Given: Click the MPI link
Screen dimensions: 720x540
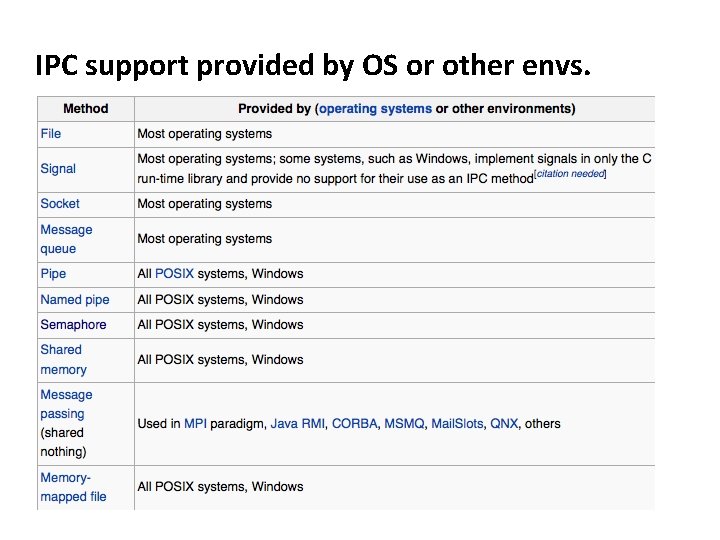Looking at the screenshot, I should click(x=196, y=423).
